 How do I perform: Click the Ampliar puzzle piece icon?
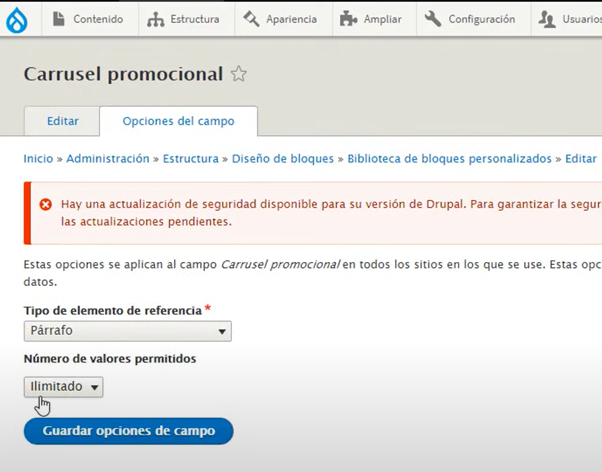tap(348, 19)
